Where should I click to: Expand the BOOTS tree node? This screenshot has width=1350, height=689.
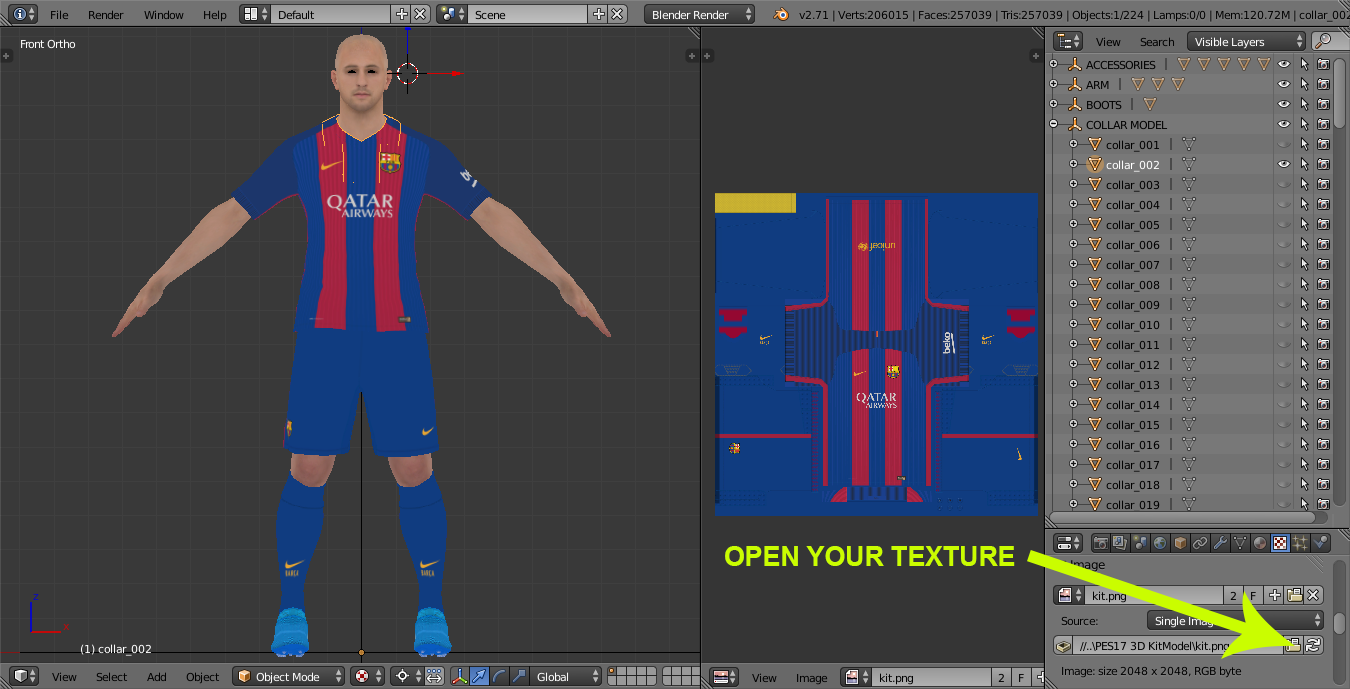click(1053, 105)
